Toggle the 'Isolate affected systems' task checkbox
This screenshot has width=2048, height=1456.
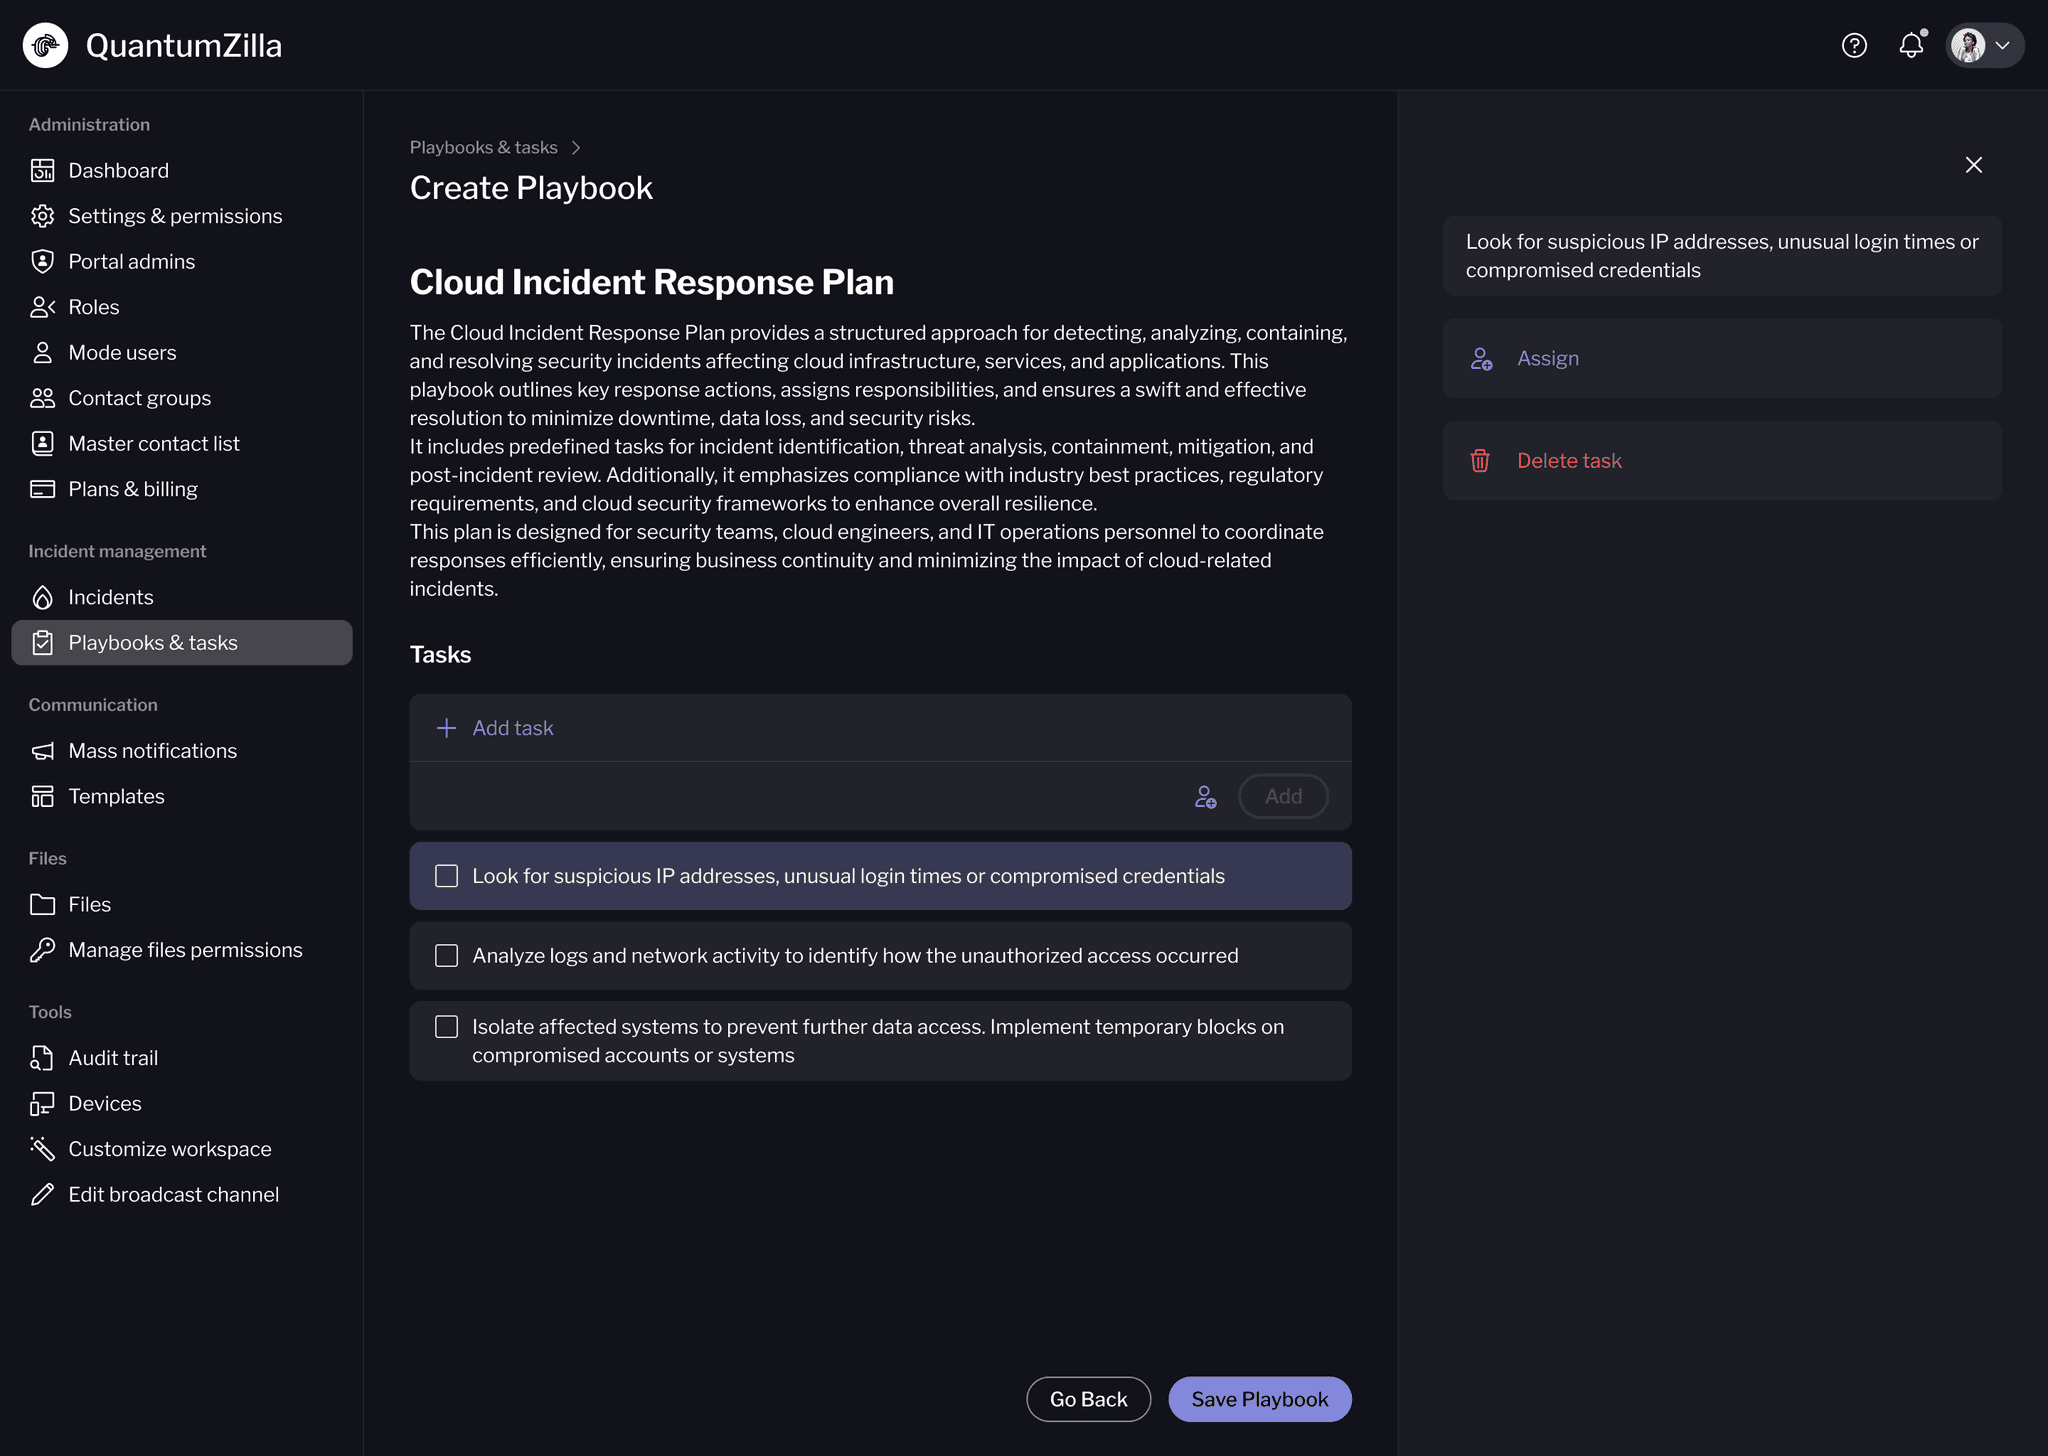(x=447, y=1027)
